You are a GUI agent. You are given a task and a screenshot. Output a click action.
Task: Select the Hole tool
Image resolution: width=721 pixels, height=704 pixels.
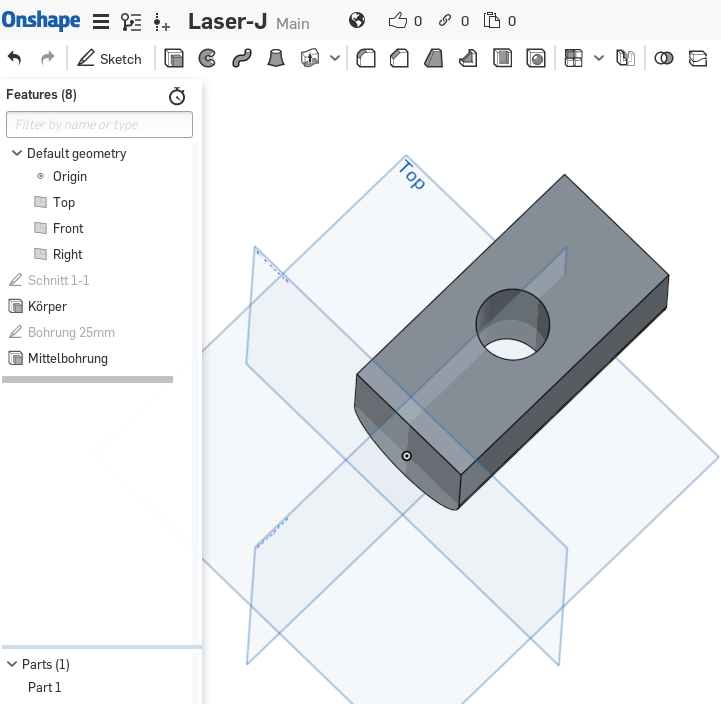pos(536,59)
